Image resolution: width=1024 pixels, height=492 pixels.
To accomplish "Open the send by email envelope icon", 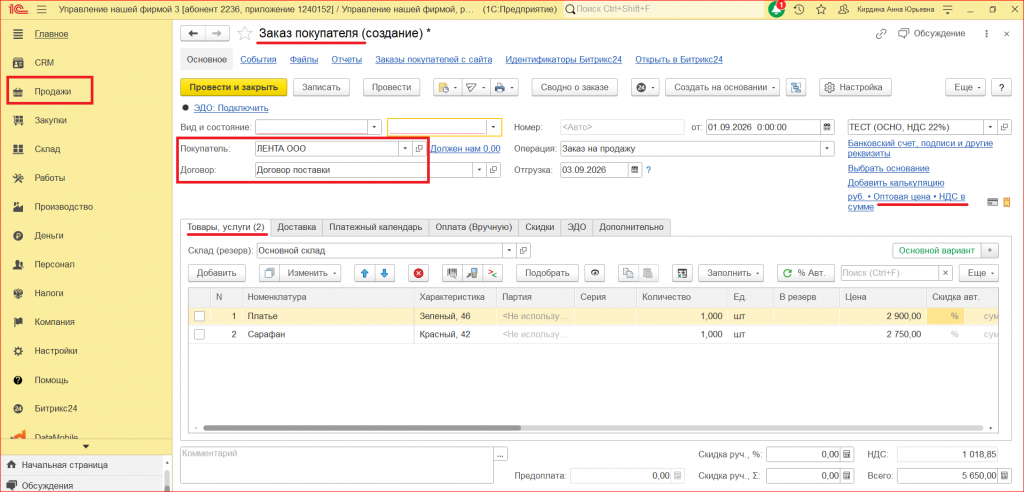I will point(475,87).
